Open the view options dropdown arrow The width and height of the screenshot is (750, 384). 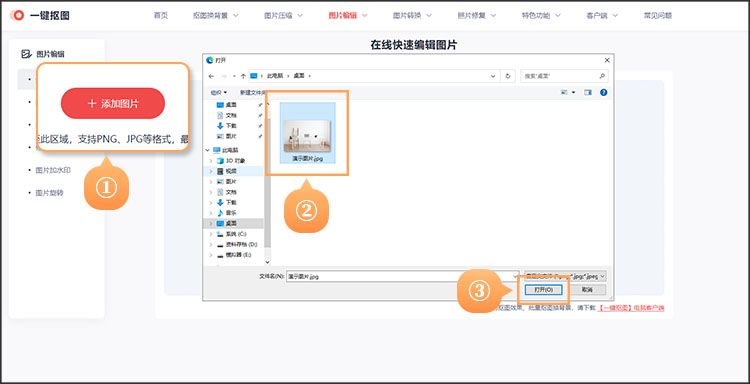574,92
